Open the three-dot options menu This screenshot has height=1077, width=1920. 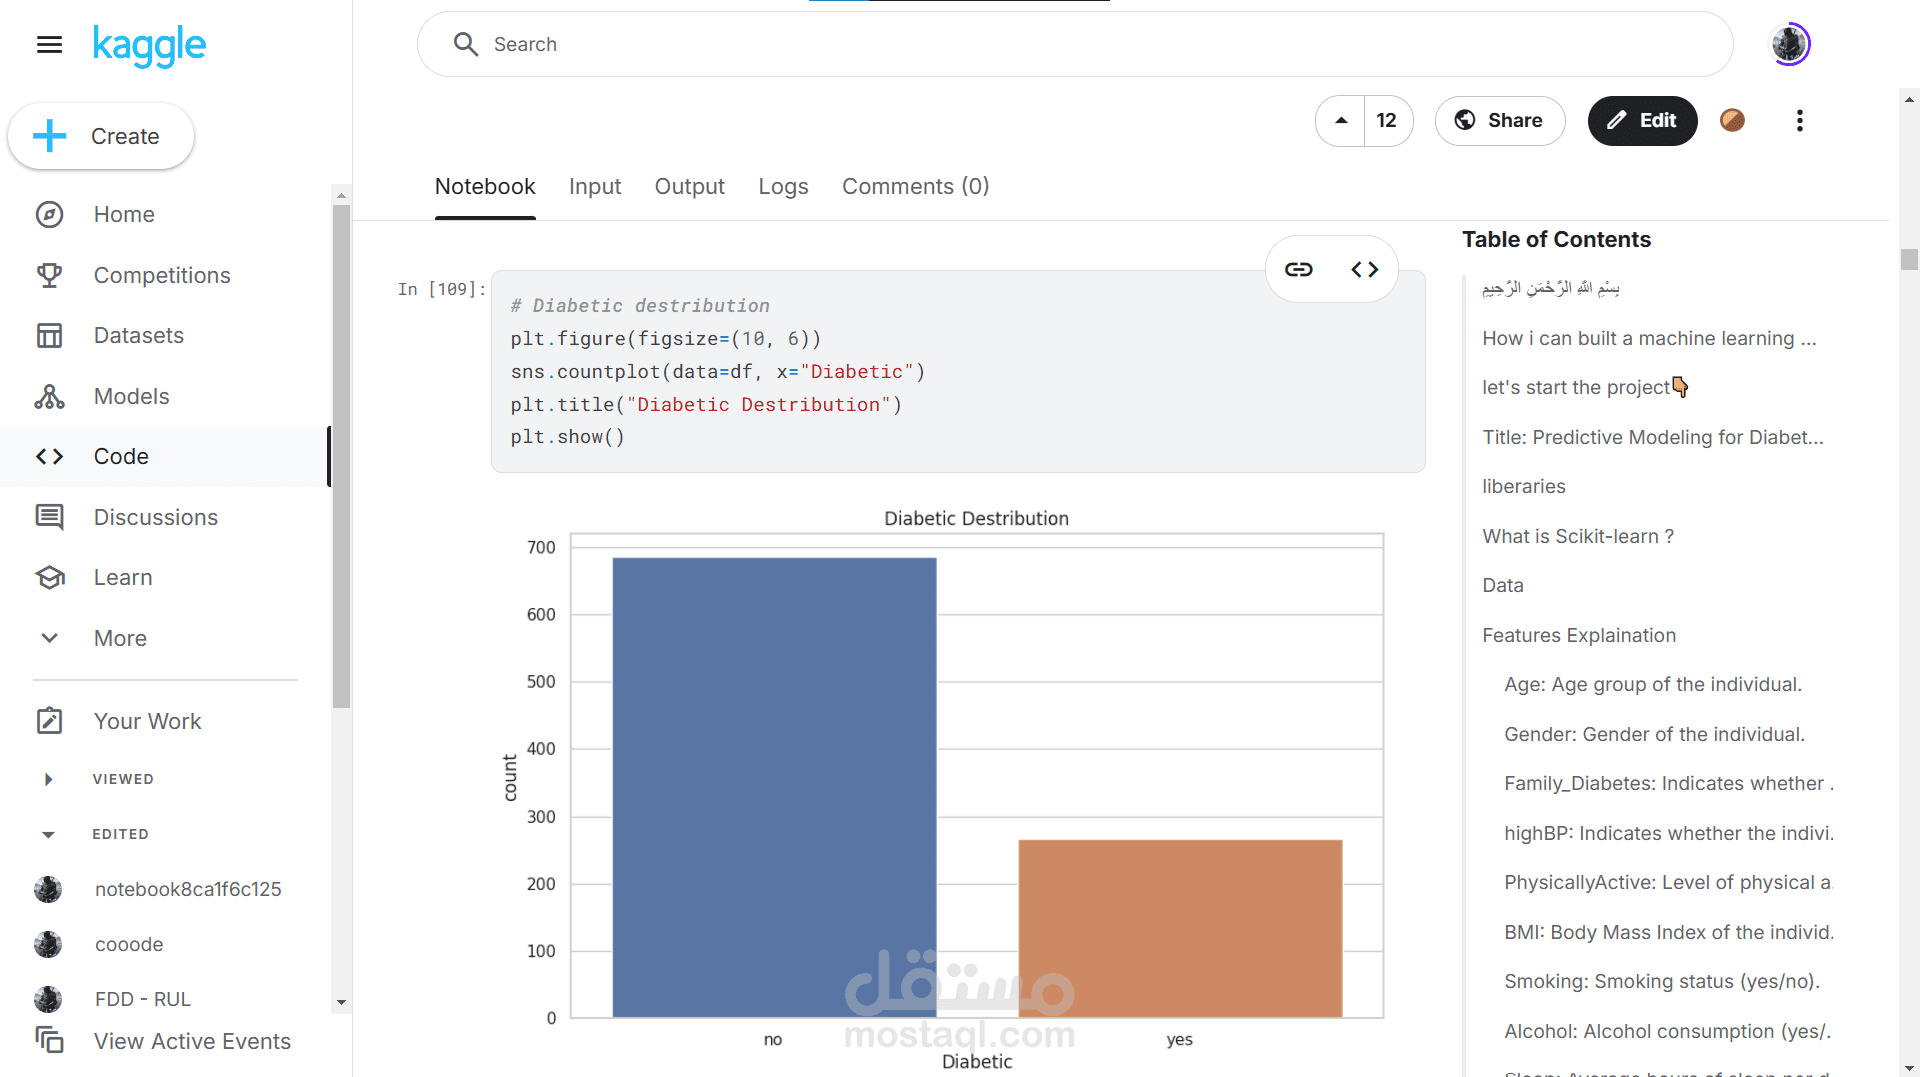tap(1799, 121)
